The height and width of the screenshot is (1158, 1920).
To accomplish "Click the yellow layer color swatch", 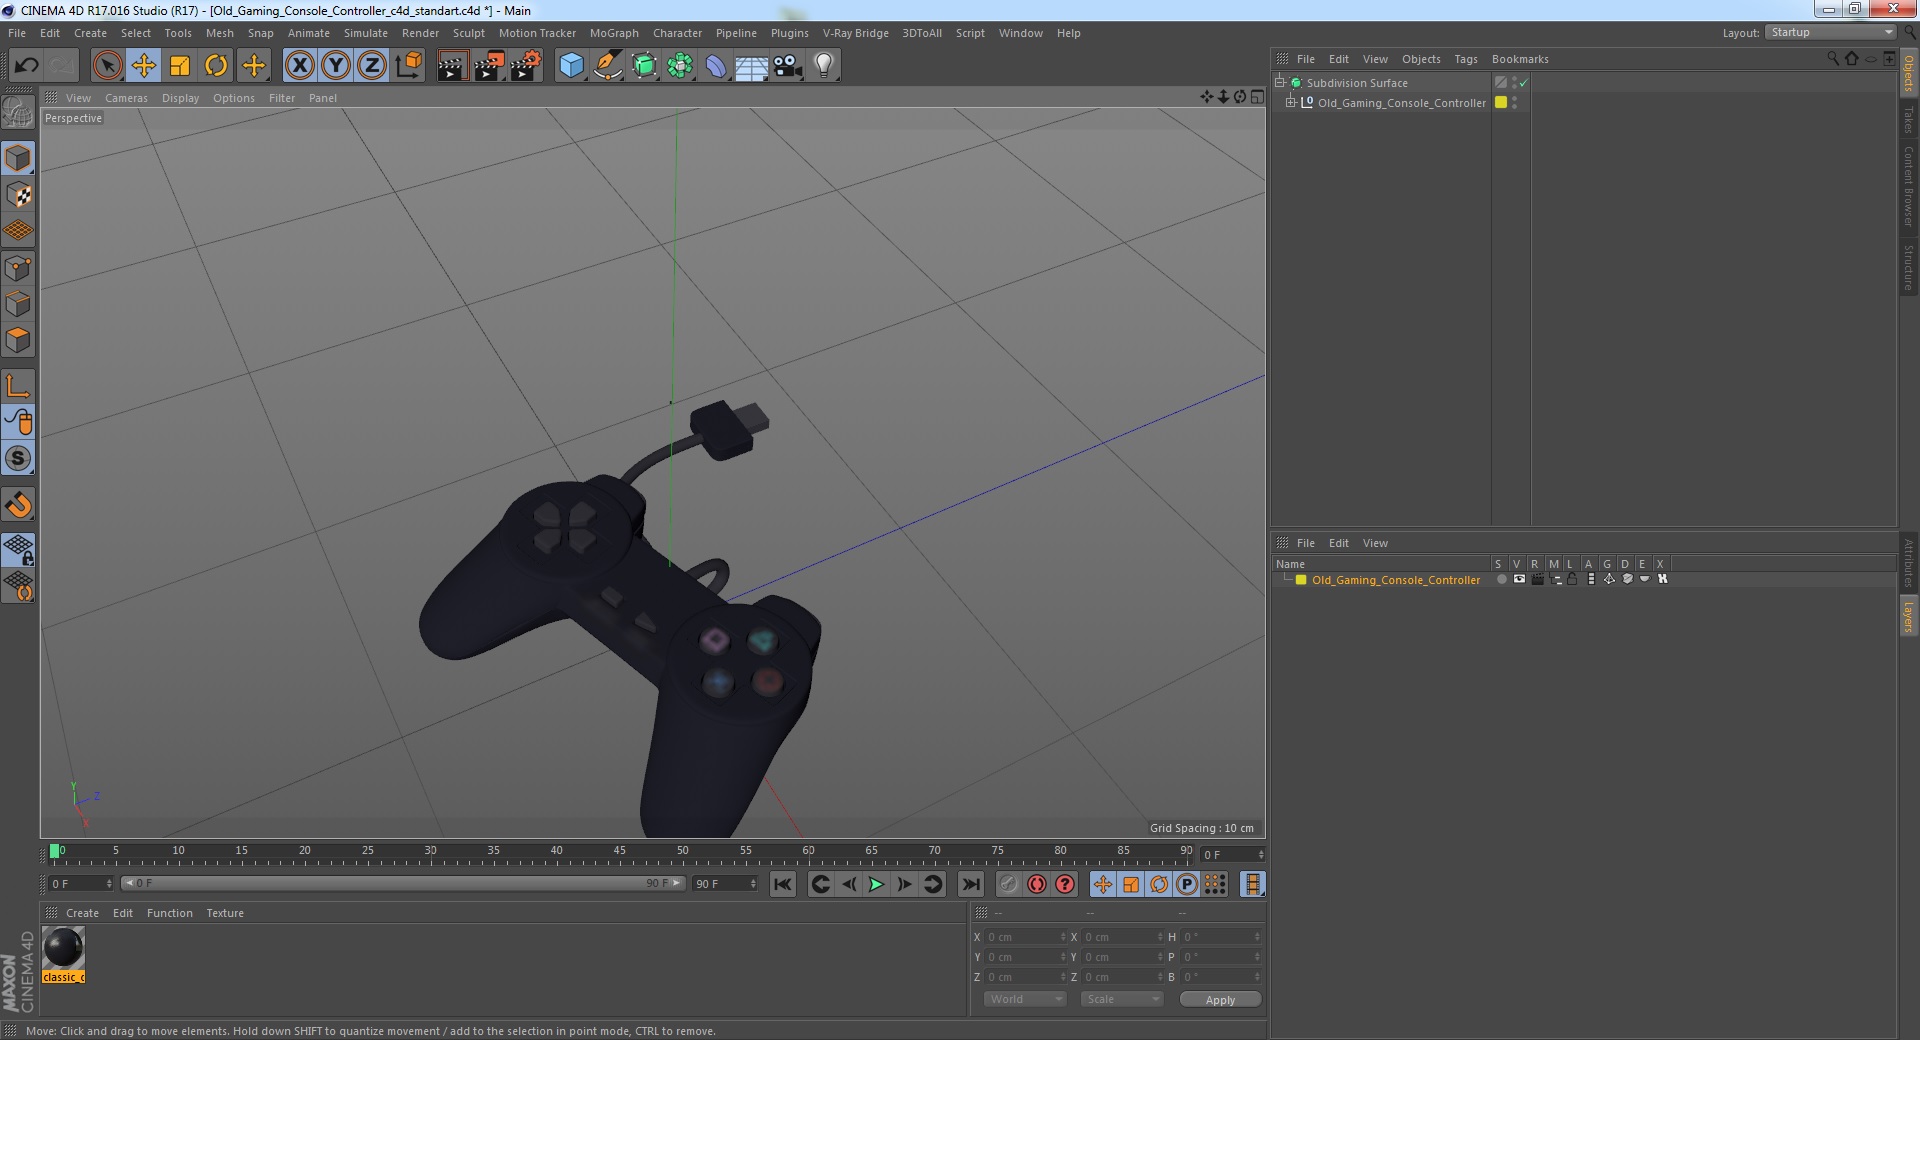I will [1301, 580].
